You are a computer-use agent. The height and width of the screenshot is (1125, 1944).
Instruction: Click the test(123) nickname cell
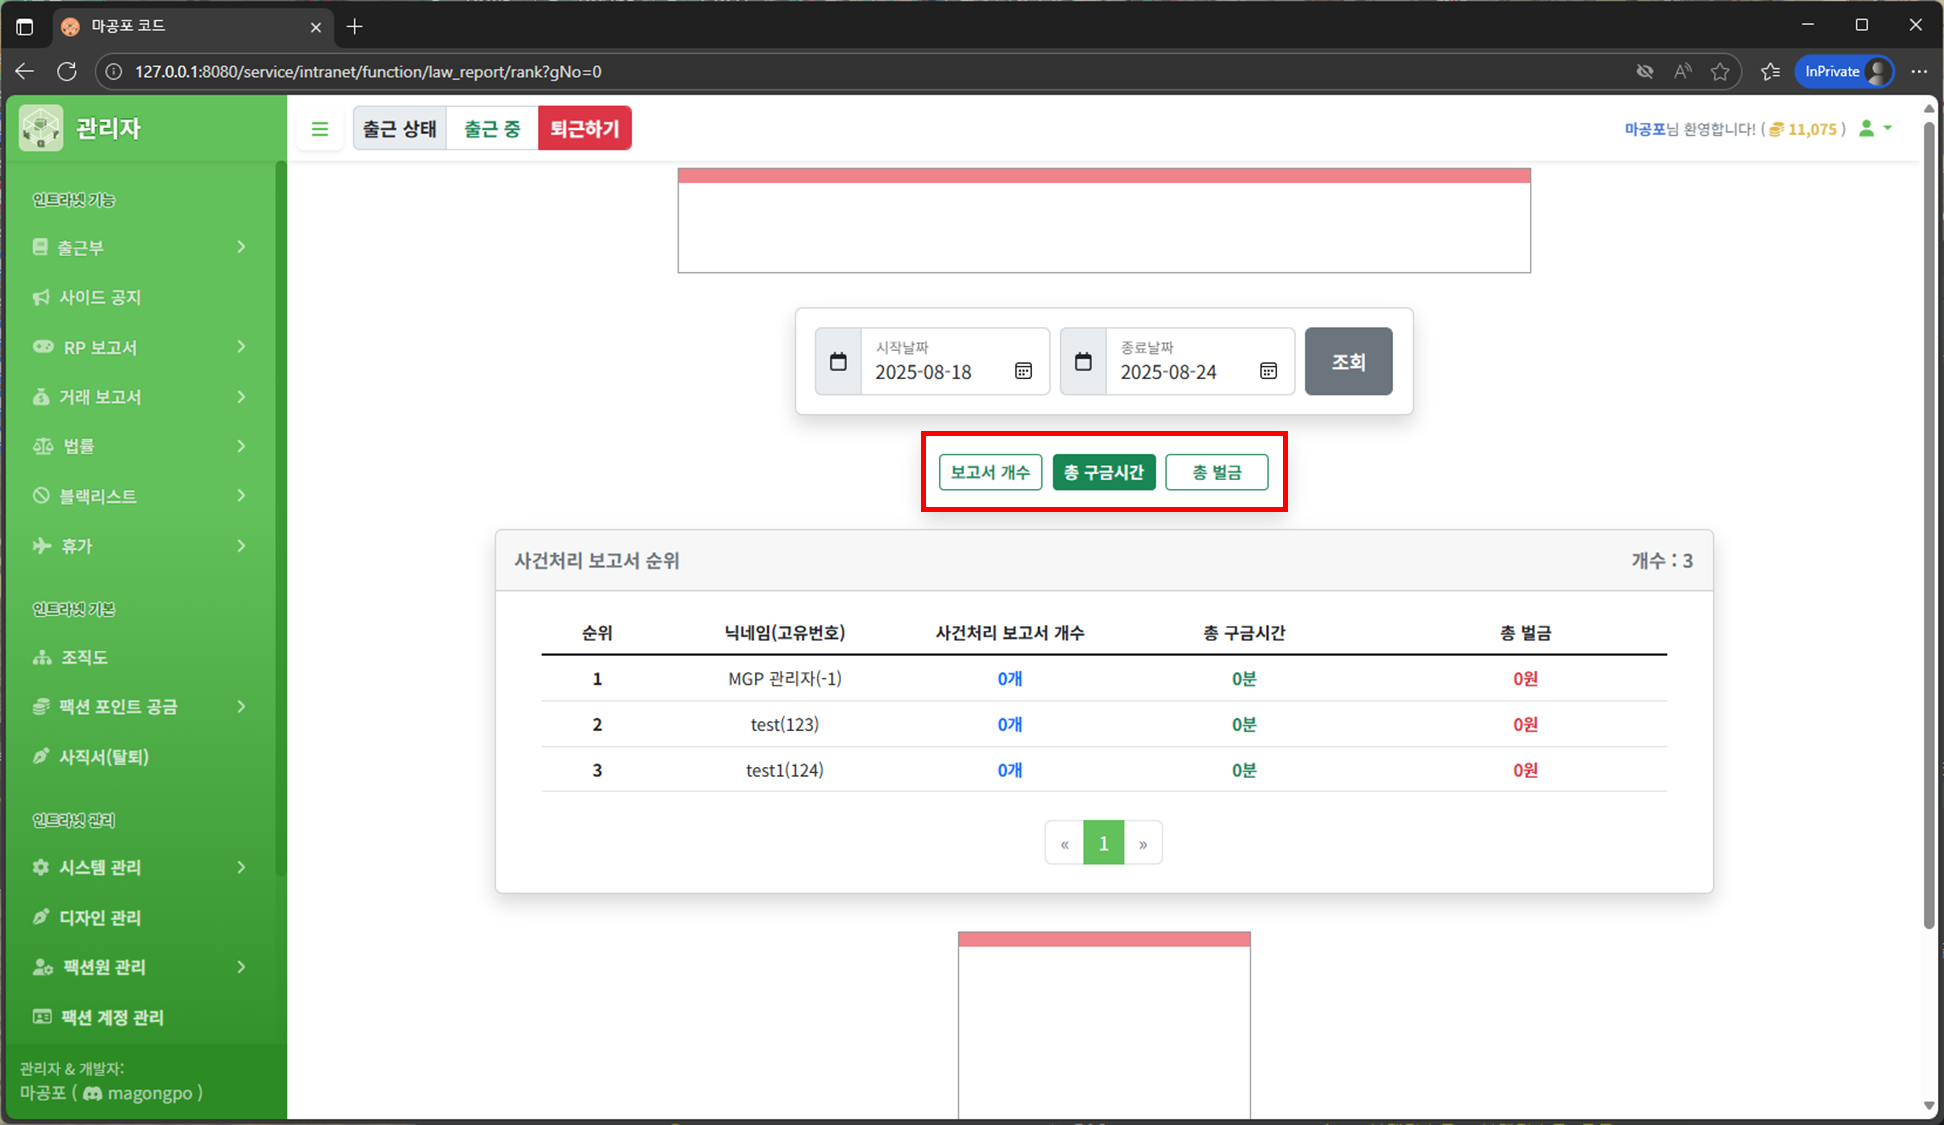(x=785, y=724)
